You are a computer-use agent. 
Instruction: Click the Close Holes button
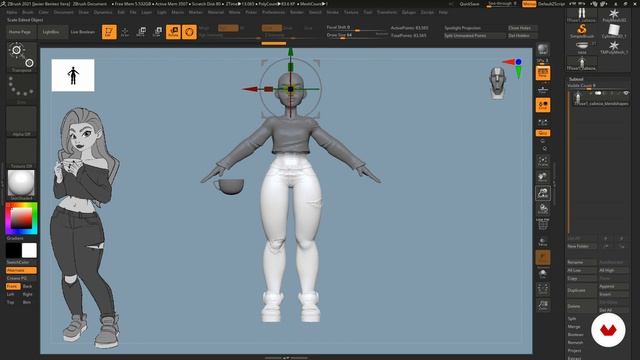[522, 28]
